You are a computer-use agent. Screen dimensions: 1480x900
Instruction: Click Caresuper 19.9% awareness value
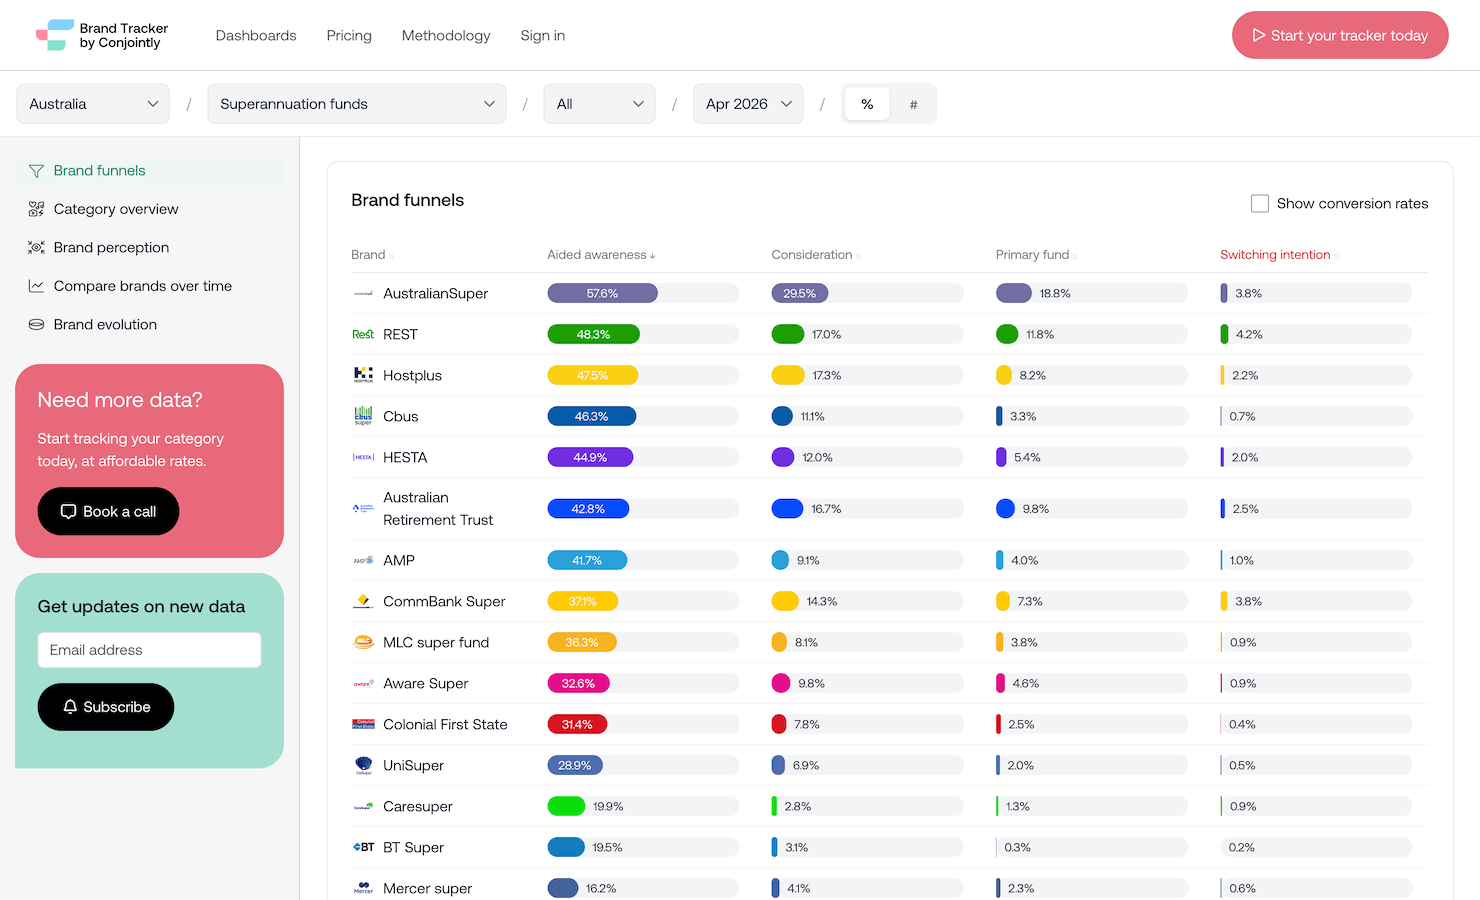tap(608, 806)
